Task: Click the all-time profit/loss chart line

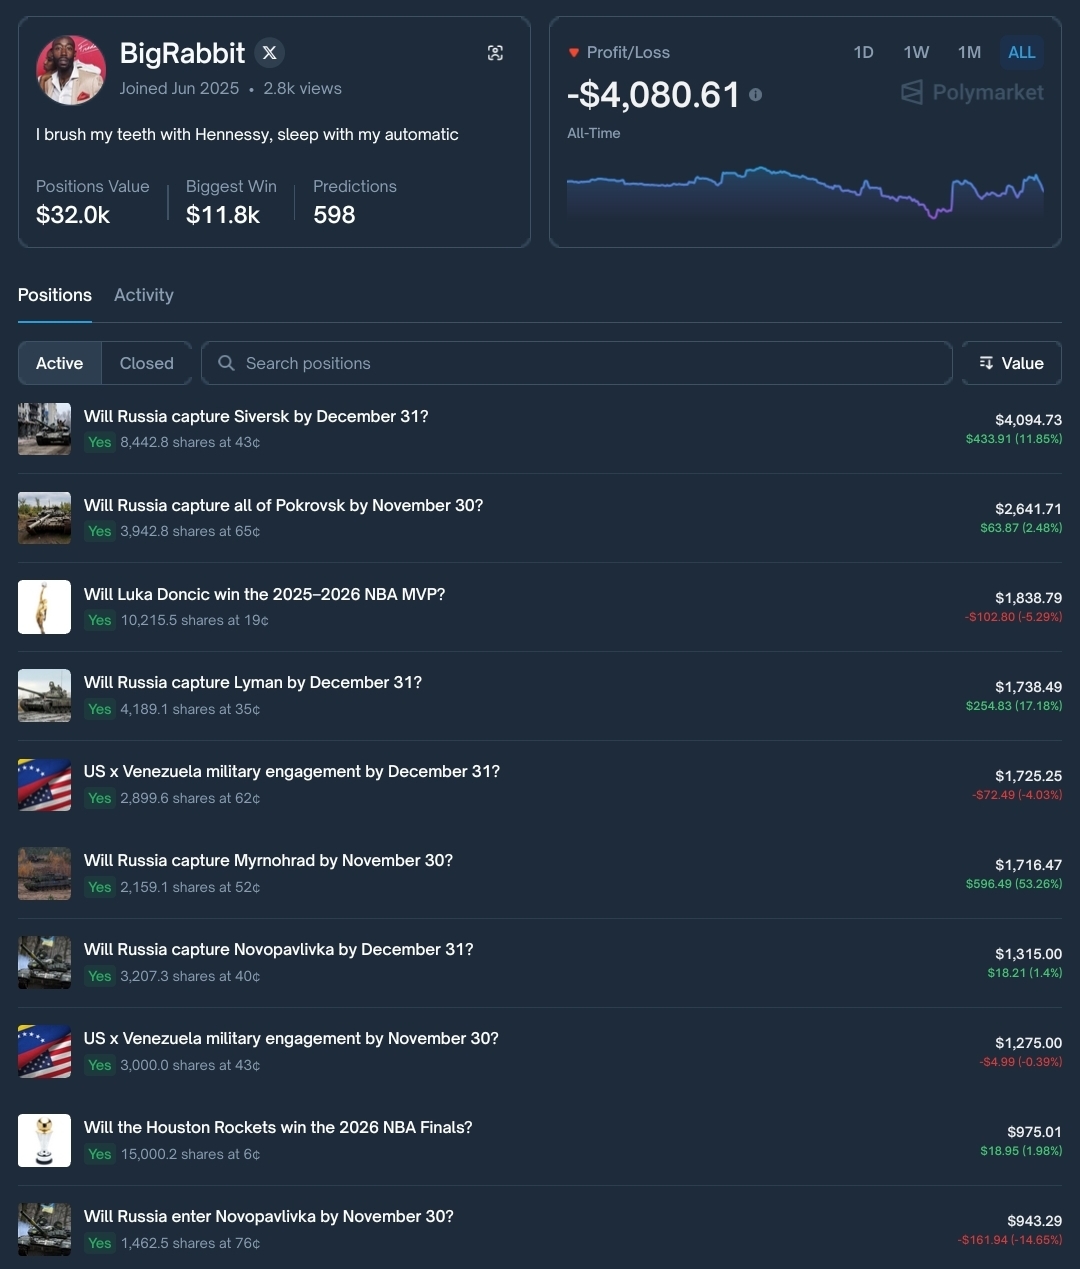Action: coord(805,190)
